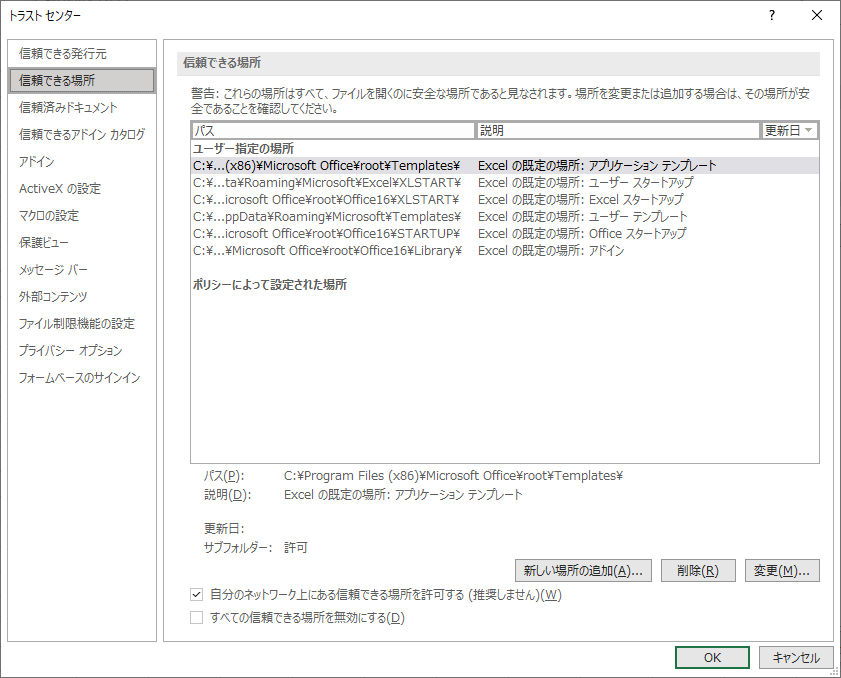Click 新しい場所の追加(A)... button
The image size is (841, 678).
(583, 571)
